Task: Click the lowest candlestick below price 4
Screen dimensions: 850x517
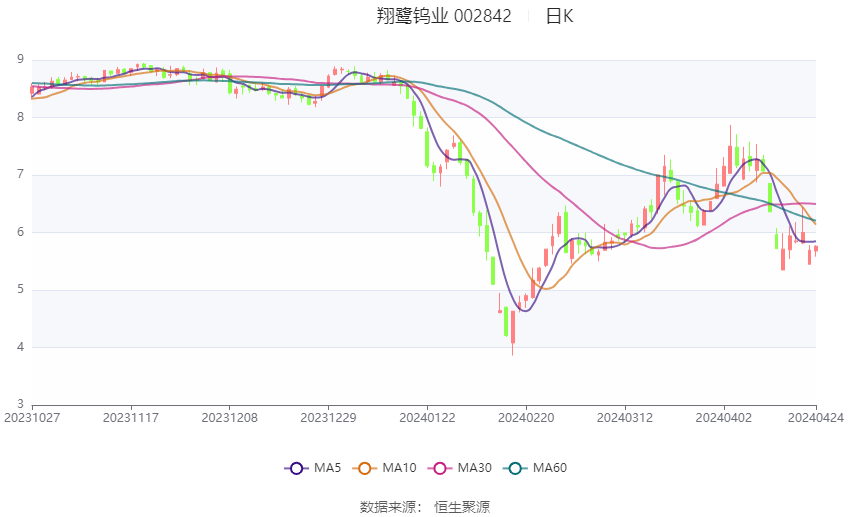Action: tap(513, 331)
